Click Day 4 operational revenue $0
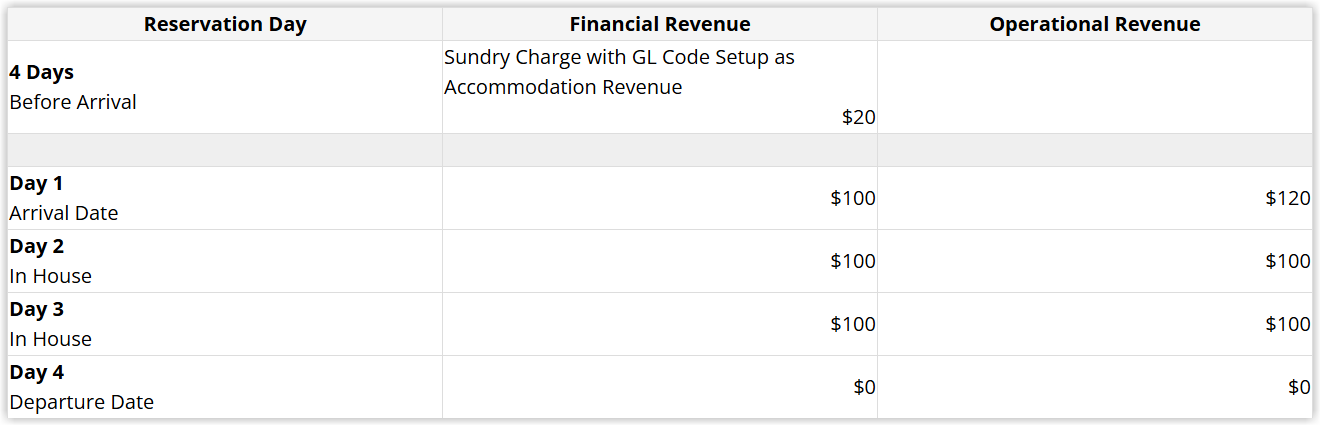1321x426 pixels. pos(1299,387)
